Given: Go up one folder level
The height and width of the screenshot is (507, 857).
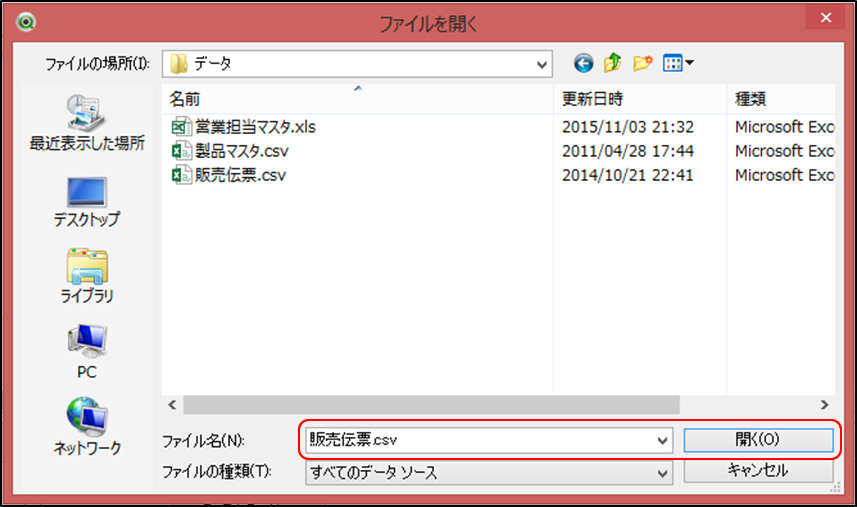Looking at the screenshot, I should tap(613, 63).
